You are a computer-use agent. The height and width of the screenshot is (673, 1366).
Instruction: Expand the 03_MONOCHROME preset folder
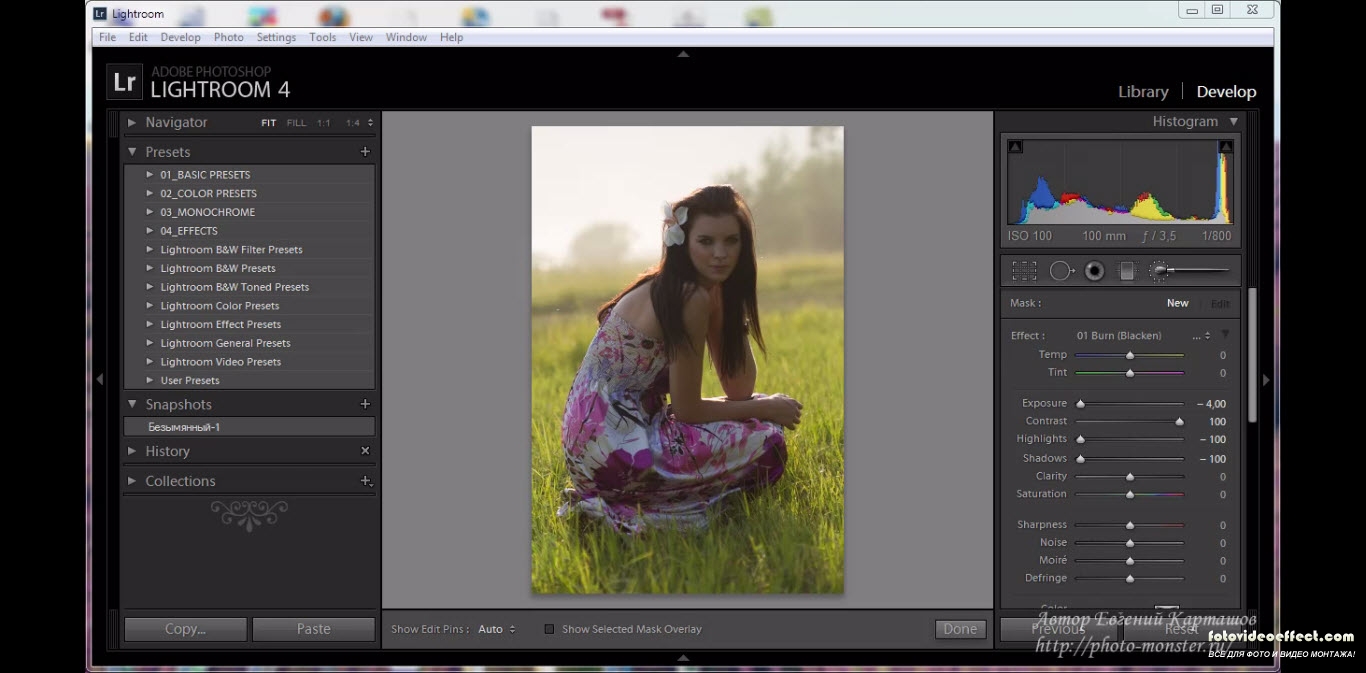[150, 212]
